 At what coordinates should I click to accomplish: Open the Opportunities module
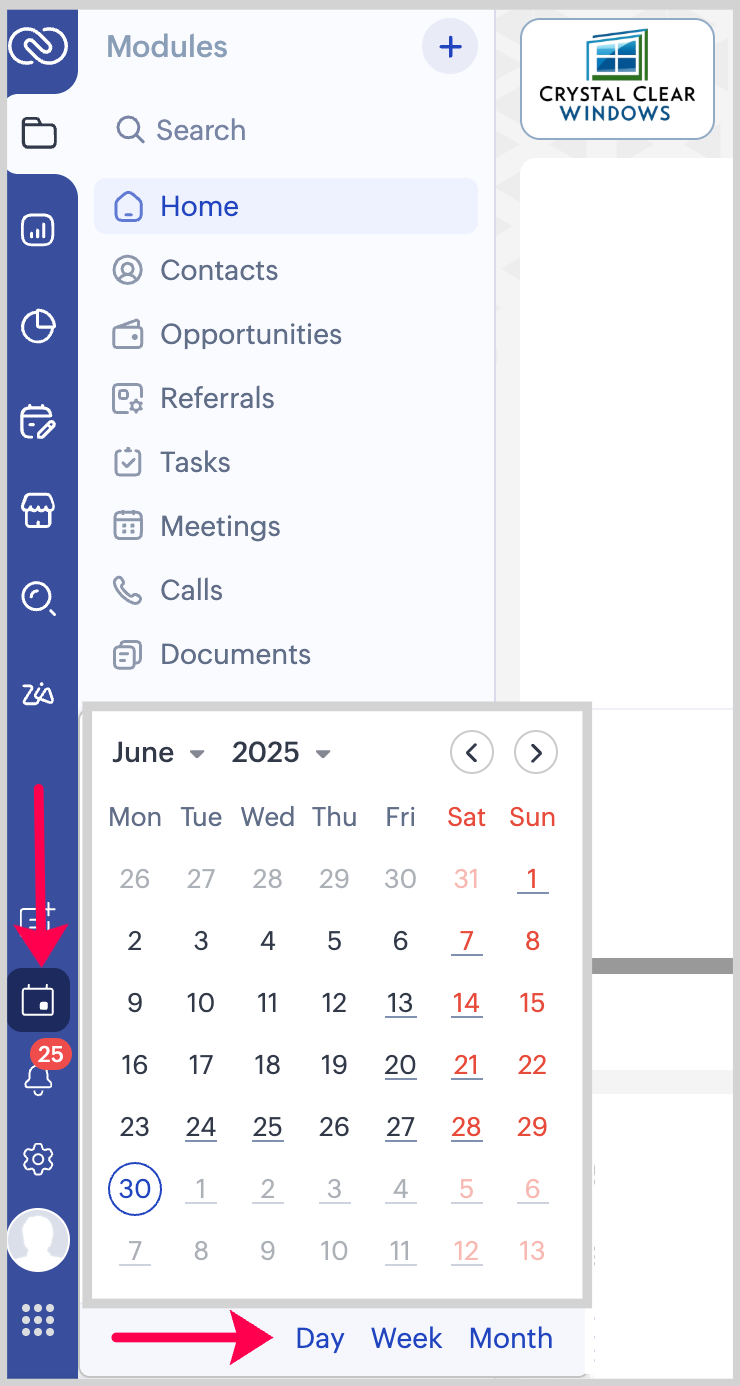click(250, 334)
